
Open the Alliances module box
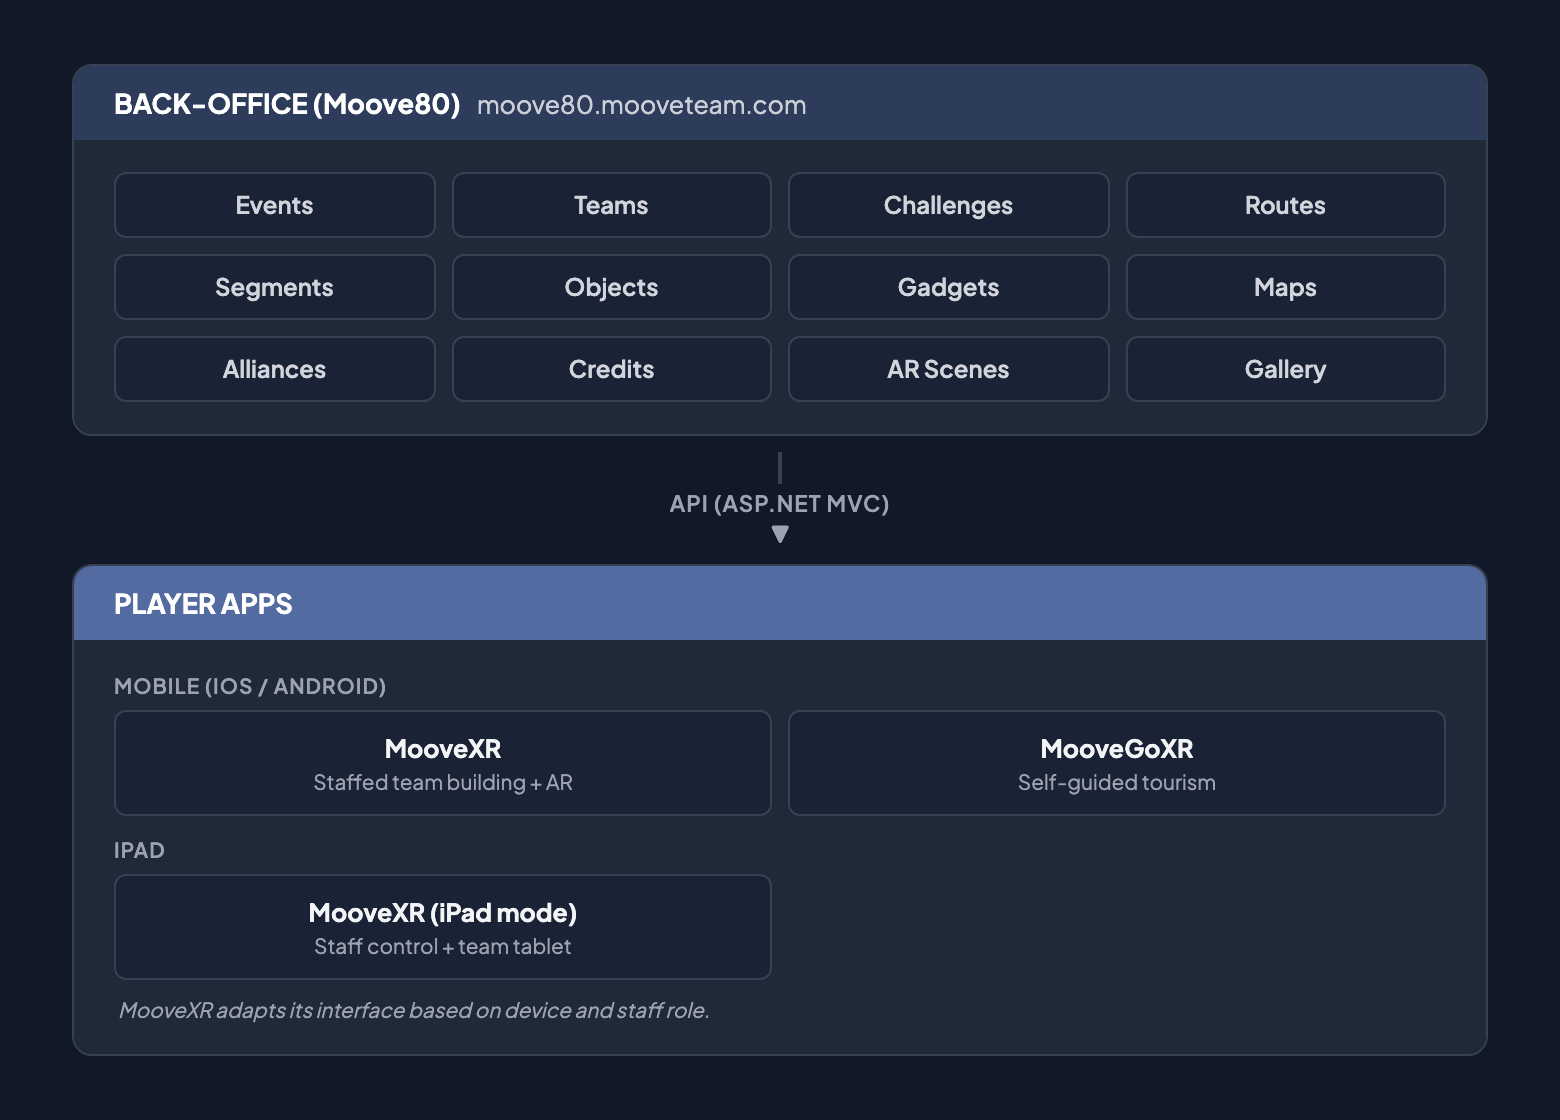click(x=275, y=369)
